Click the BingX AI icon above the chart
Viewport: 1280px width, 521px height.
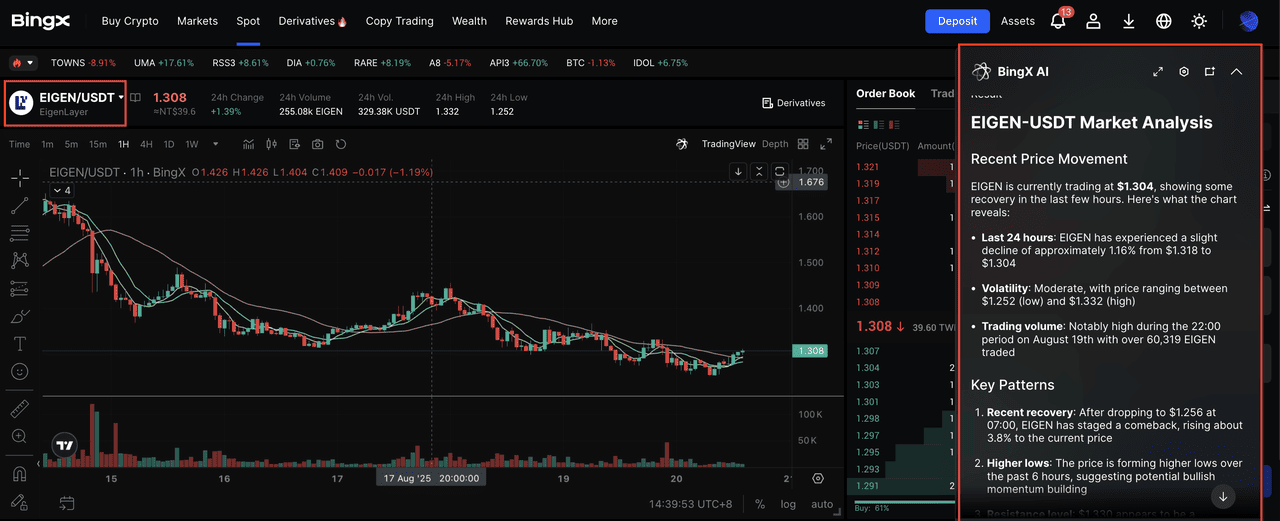click(x=683, y=144)
